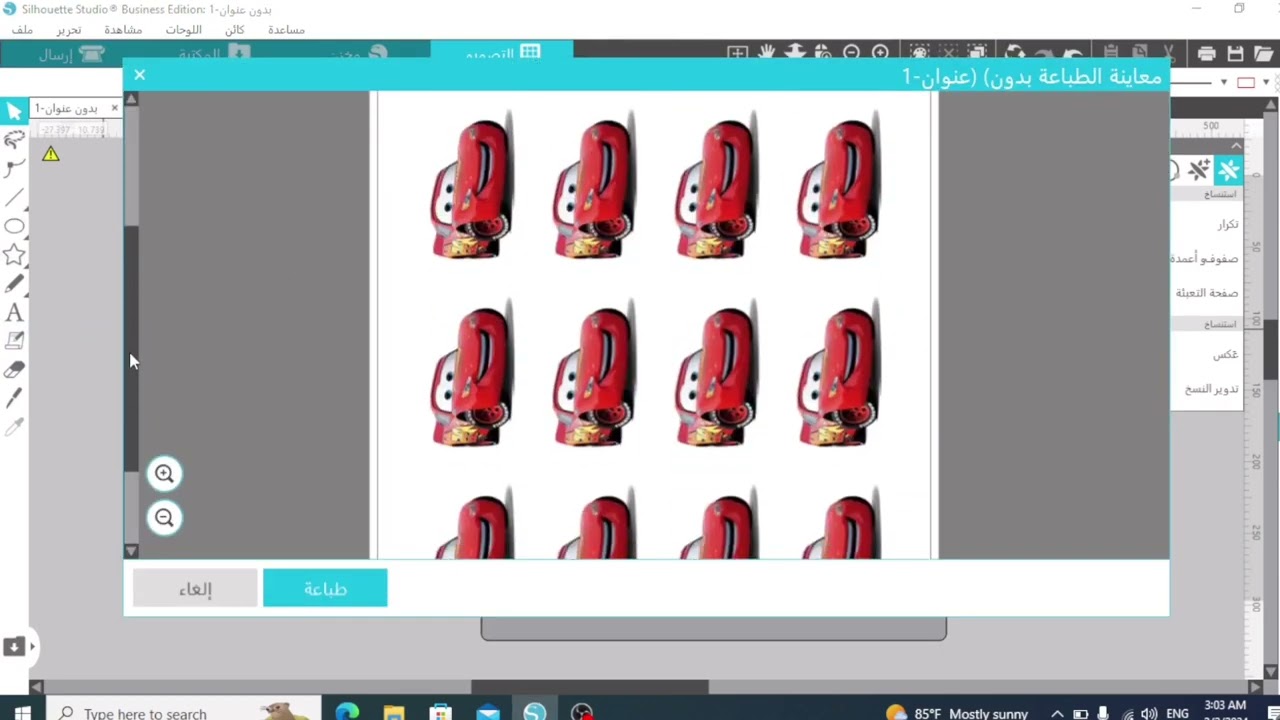The image size is (1280, 720).
Task: Click the preview vertical scrollbar thumb
Action: (131, 348)
